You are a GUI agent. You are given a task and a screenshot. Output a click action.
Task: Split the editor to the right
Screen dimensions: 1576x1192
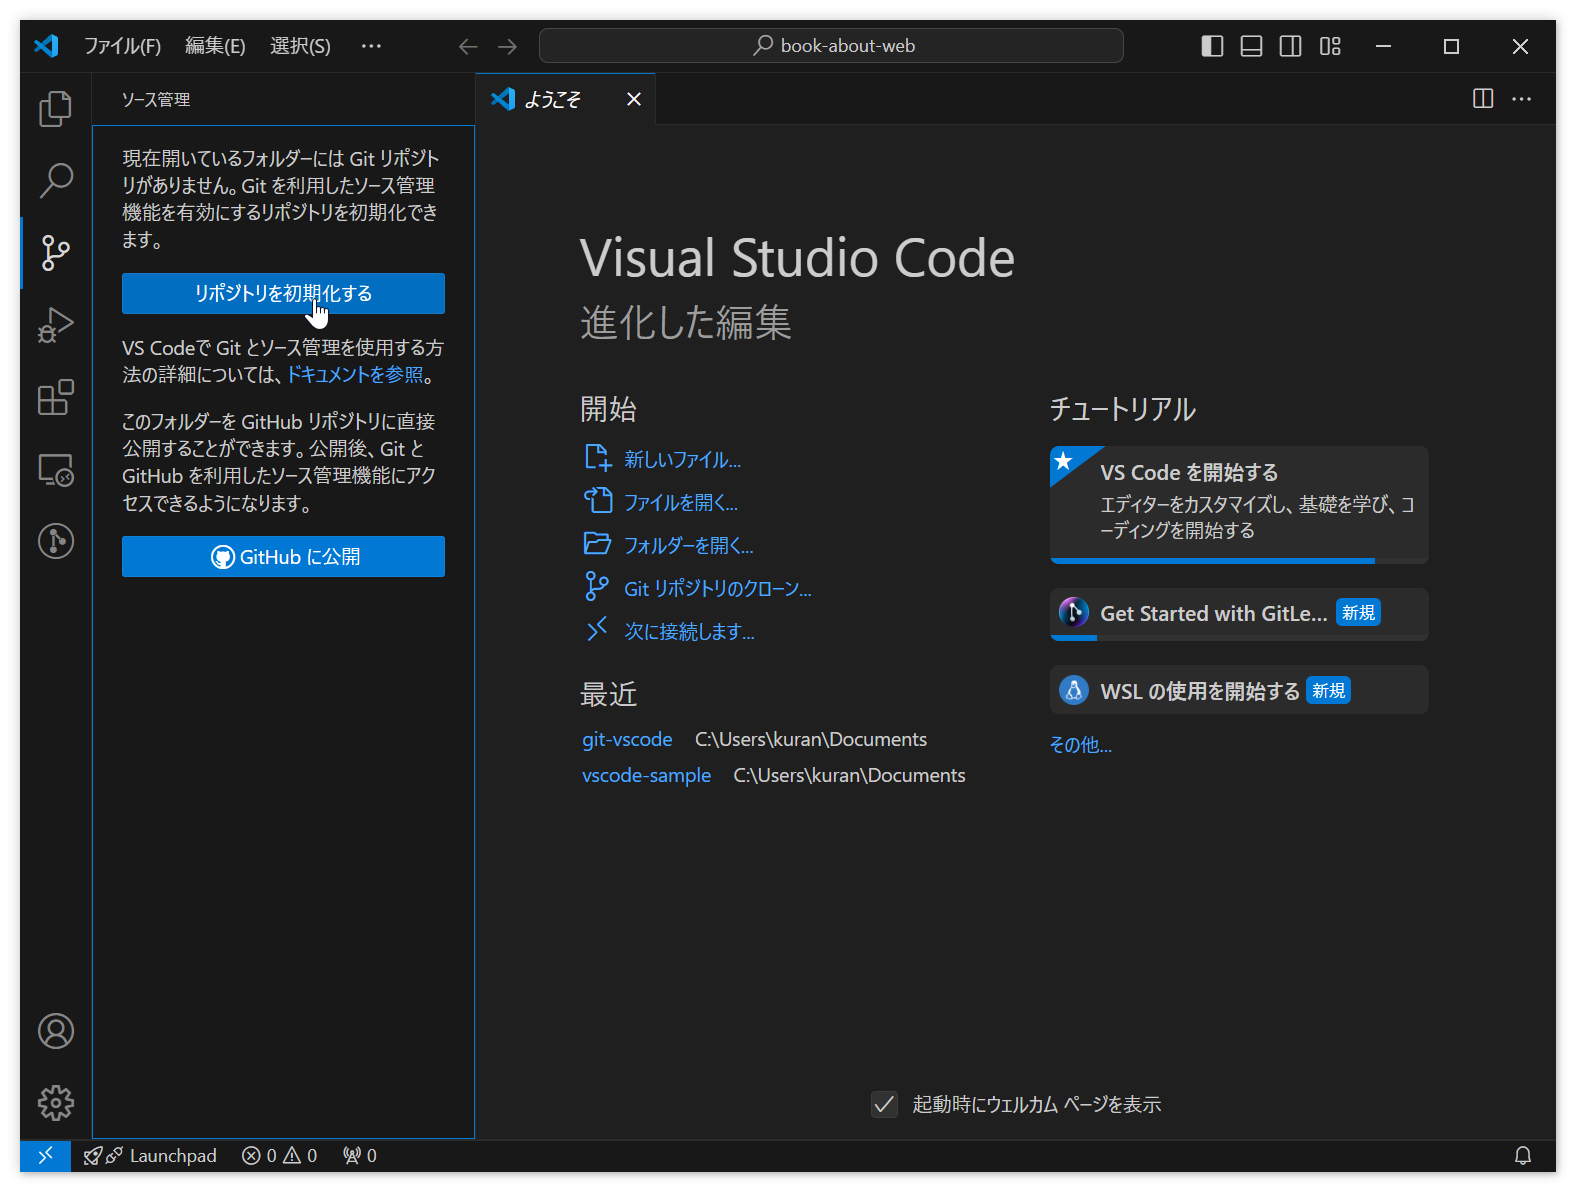[1483, 98]
